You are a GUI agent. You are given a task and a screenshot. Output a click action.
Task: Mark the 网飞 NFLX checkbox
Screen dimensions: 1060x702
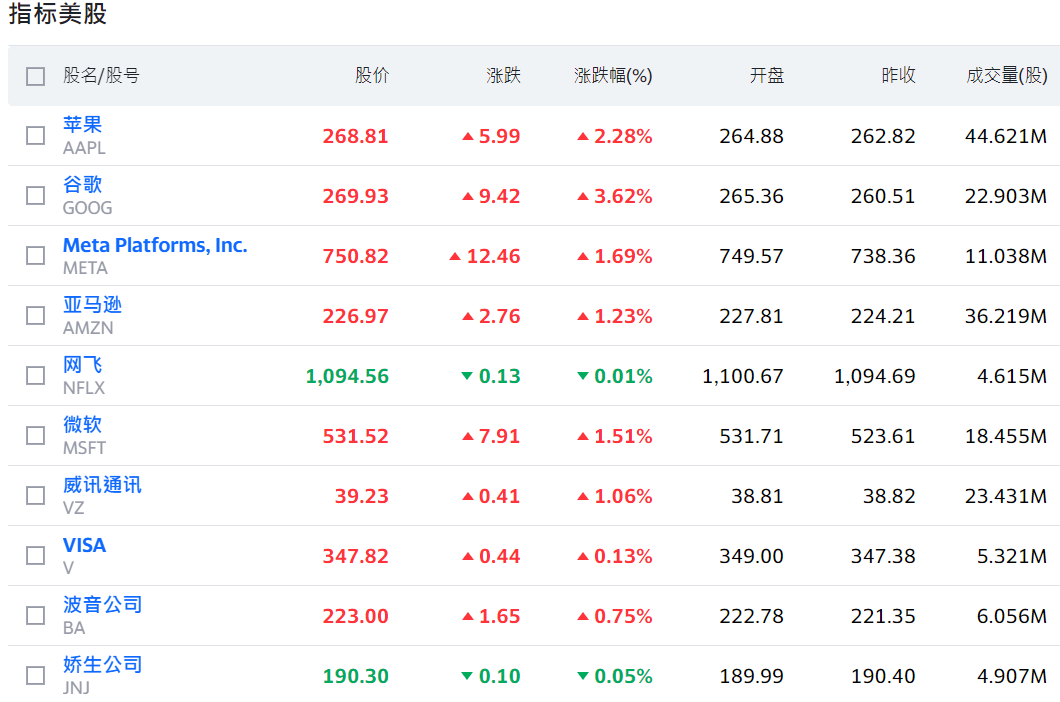[x=36, y=376]
